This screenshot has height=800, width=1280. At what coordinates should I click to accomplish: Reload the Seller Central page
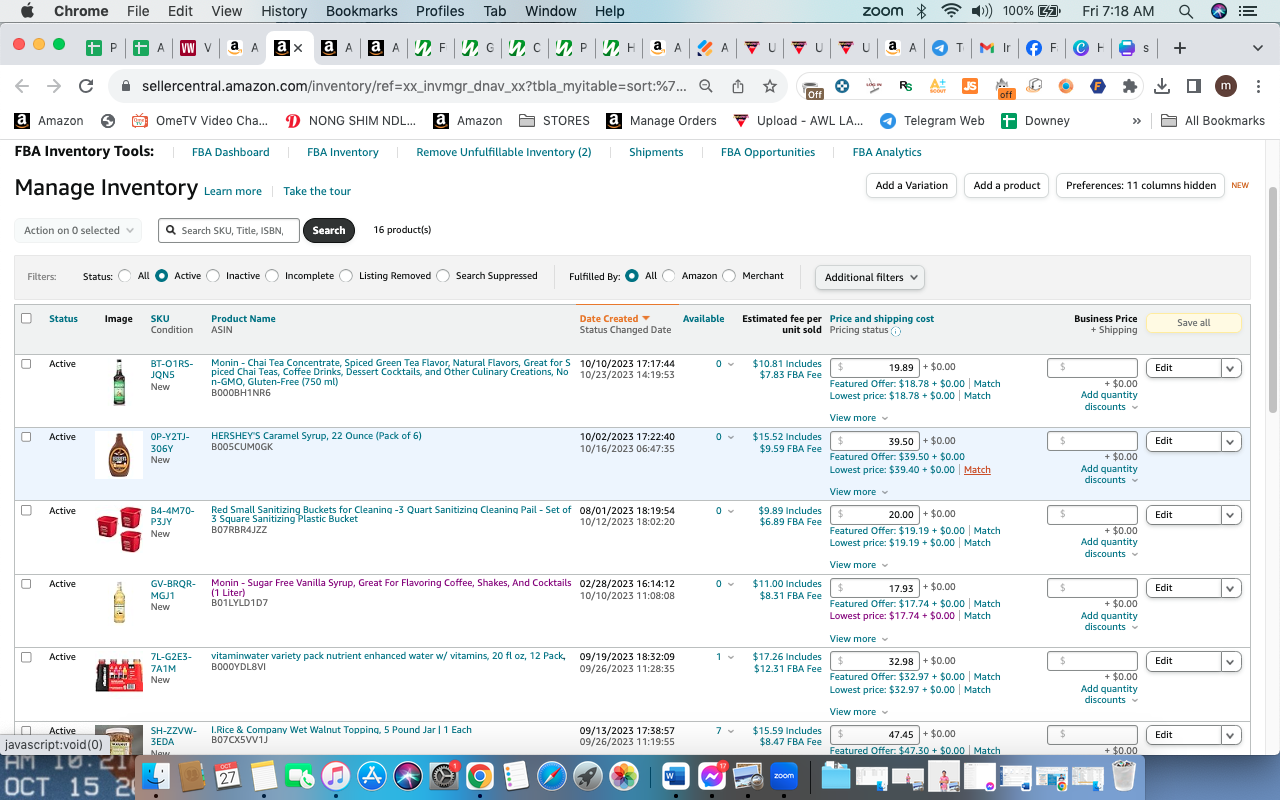click(x=86, y=86)
